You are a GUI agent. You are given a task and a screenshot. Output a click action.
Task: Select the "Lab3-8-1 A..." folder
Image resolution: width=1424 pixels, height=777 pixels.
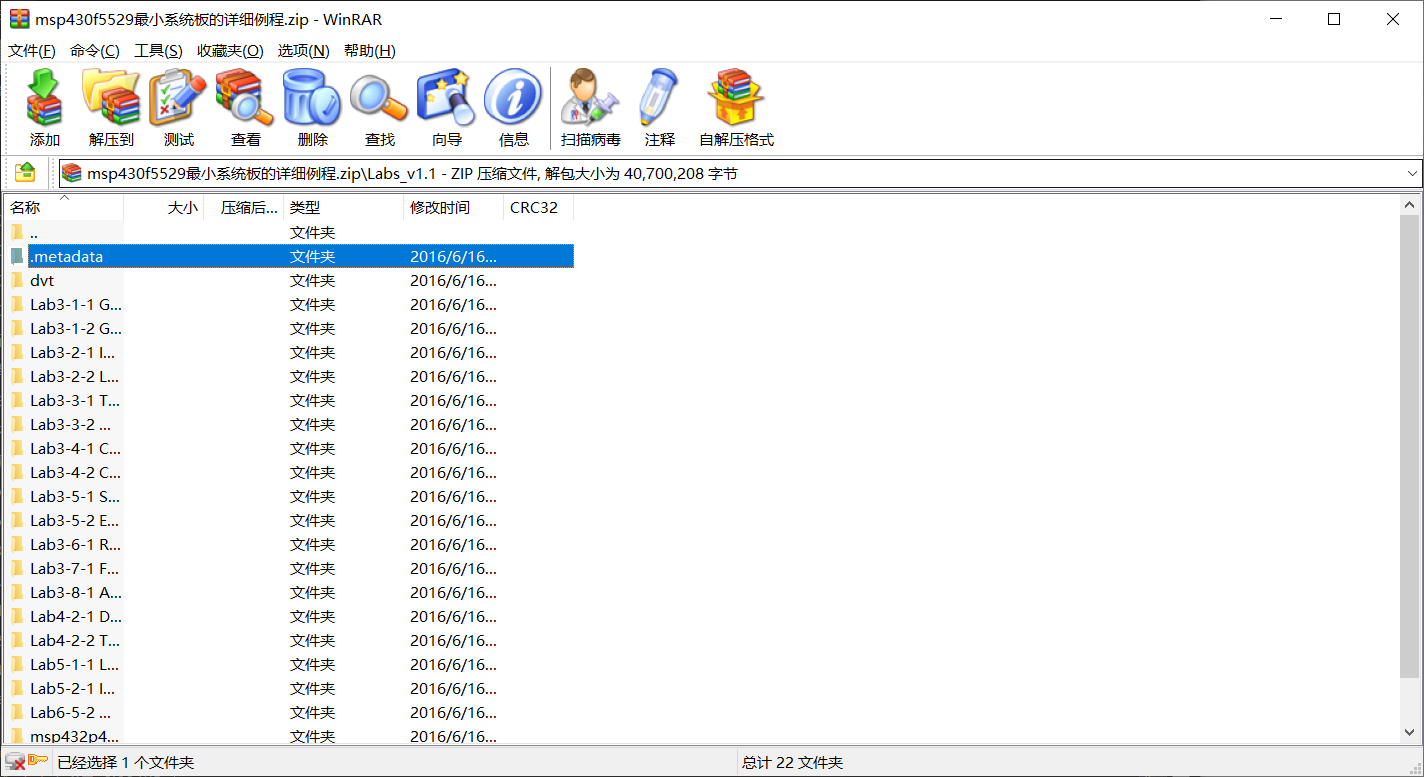coord(290,592)
